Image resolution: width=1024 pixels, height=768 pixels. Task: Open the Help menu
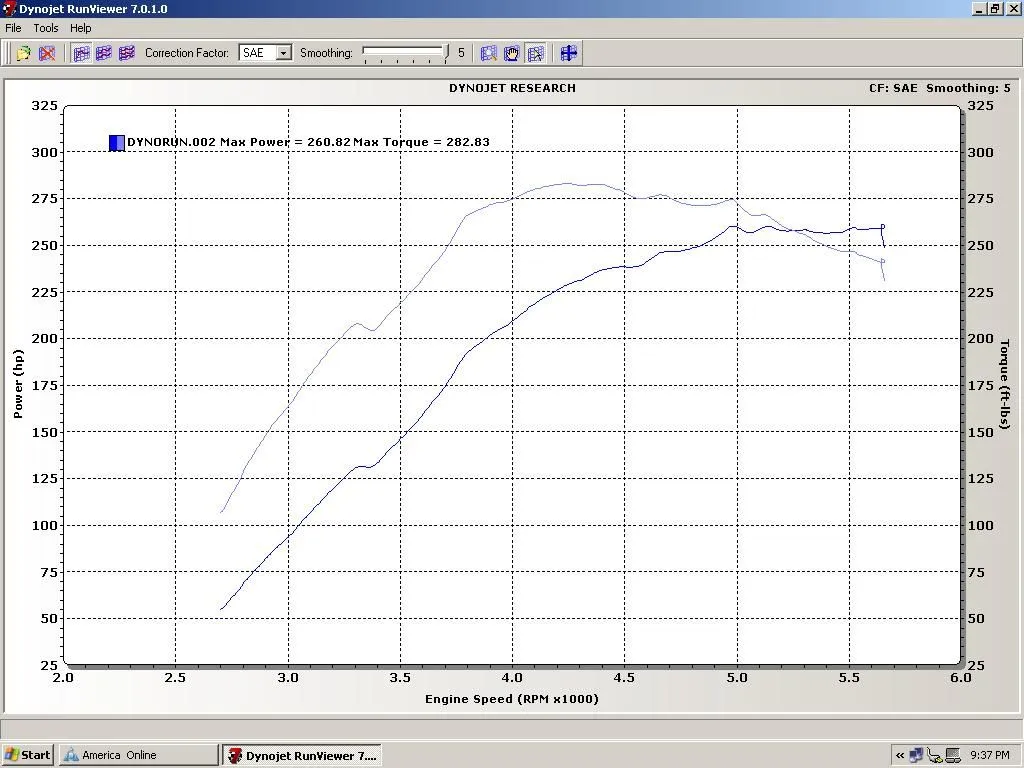tap(80, 28)
